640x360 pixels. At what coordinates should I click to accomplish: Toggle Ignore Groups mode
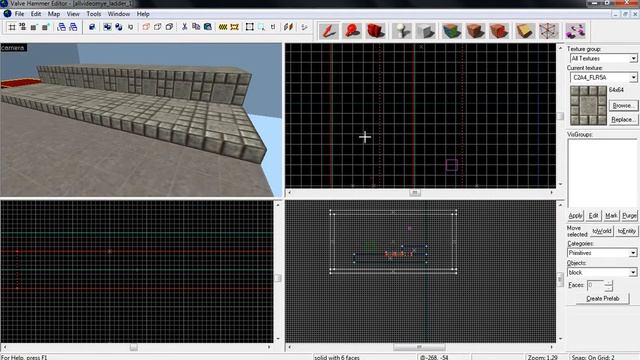click(130, 27)
